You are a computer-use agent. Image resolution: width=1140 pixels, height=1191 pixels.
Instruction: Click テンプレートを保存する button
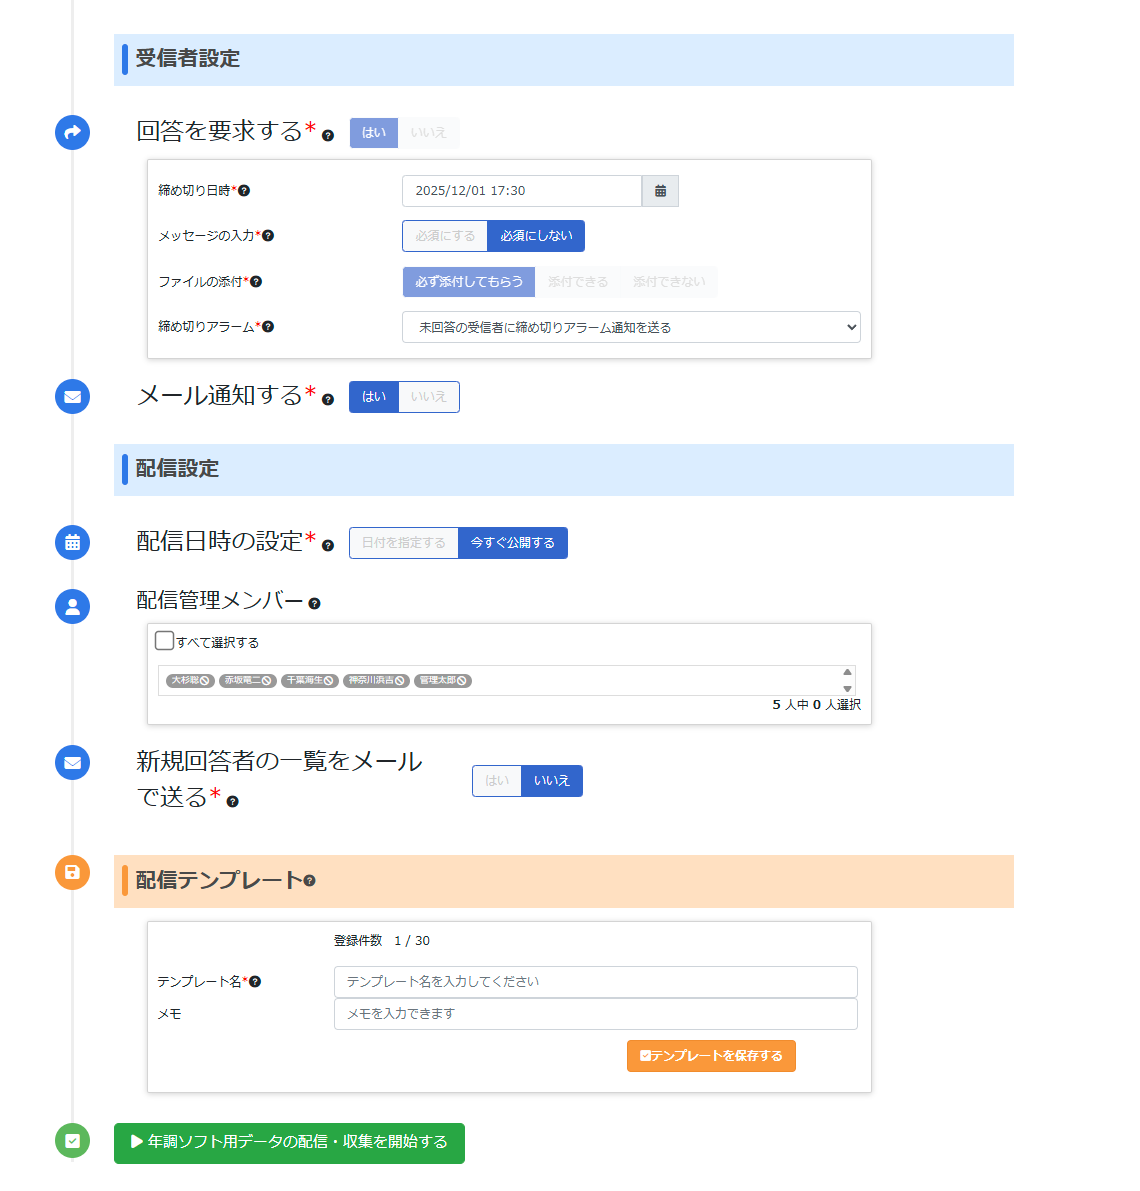coord(711,1056)
